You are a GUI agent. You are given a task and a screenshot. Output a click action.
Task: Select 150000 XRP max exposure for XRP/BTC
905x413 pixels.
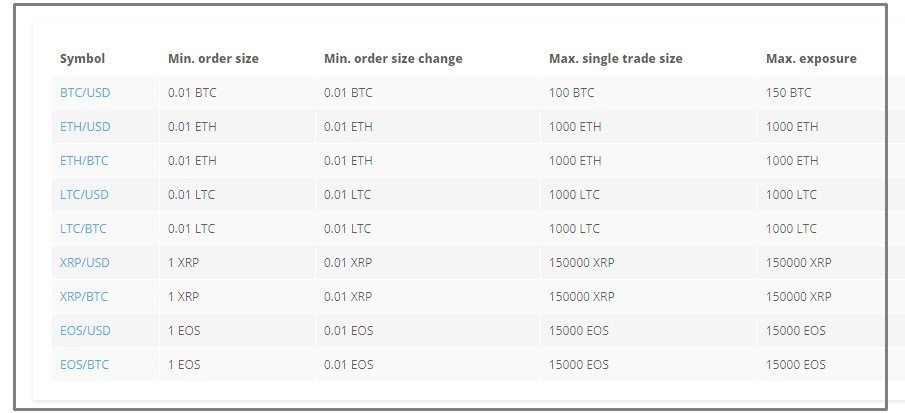(799, 296)
